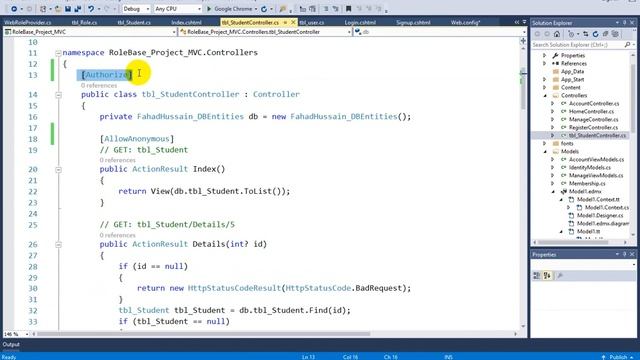Switch to the Login.cshtml tab
Screen dimensions: 640x360
[x=360, y=22]
